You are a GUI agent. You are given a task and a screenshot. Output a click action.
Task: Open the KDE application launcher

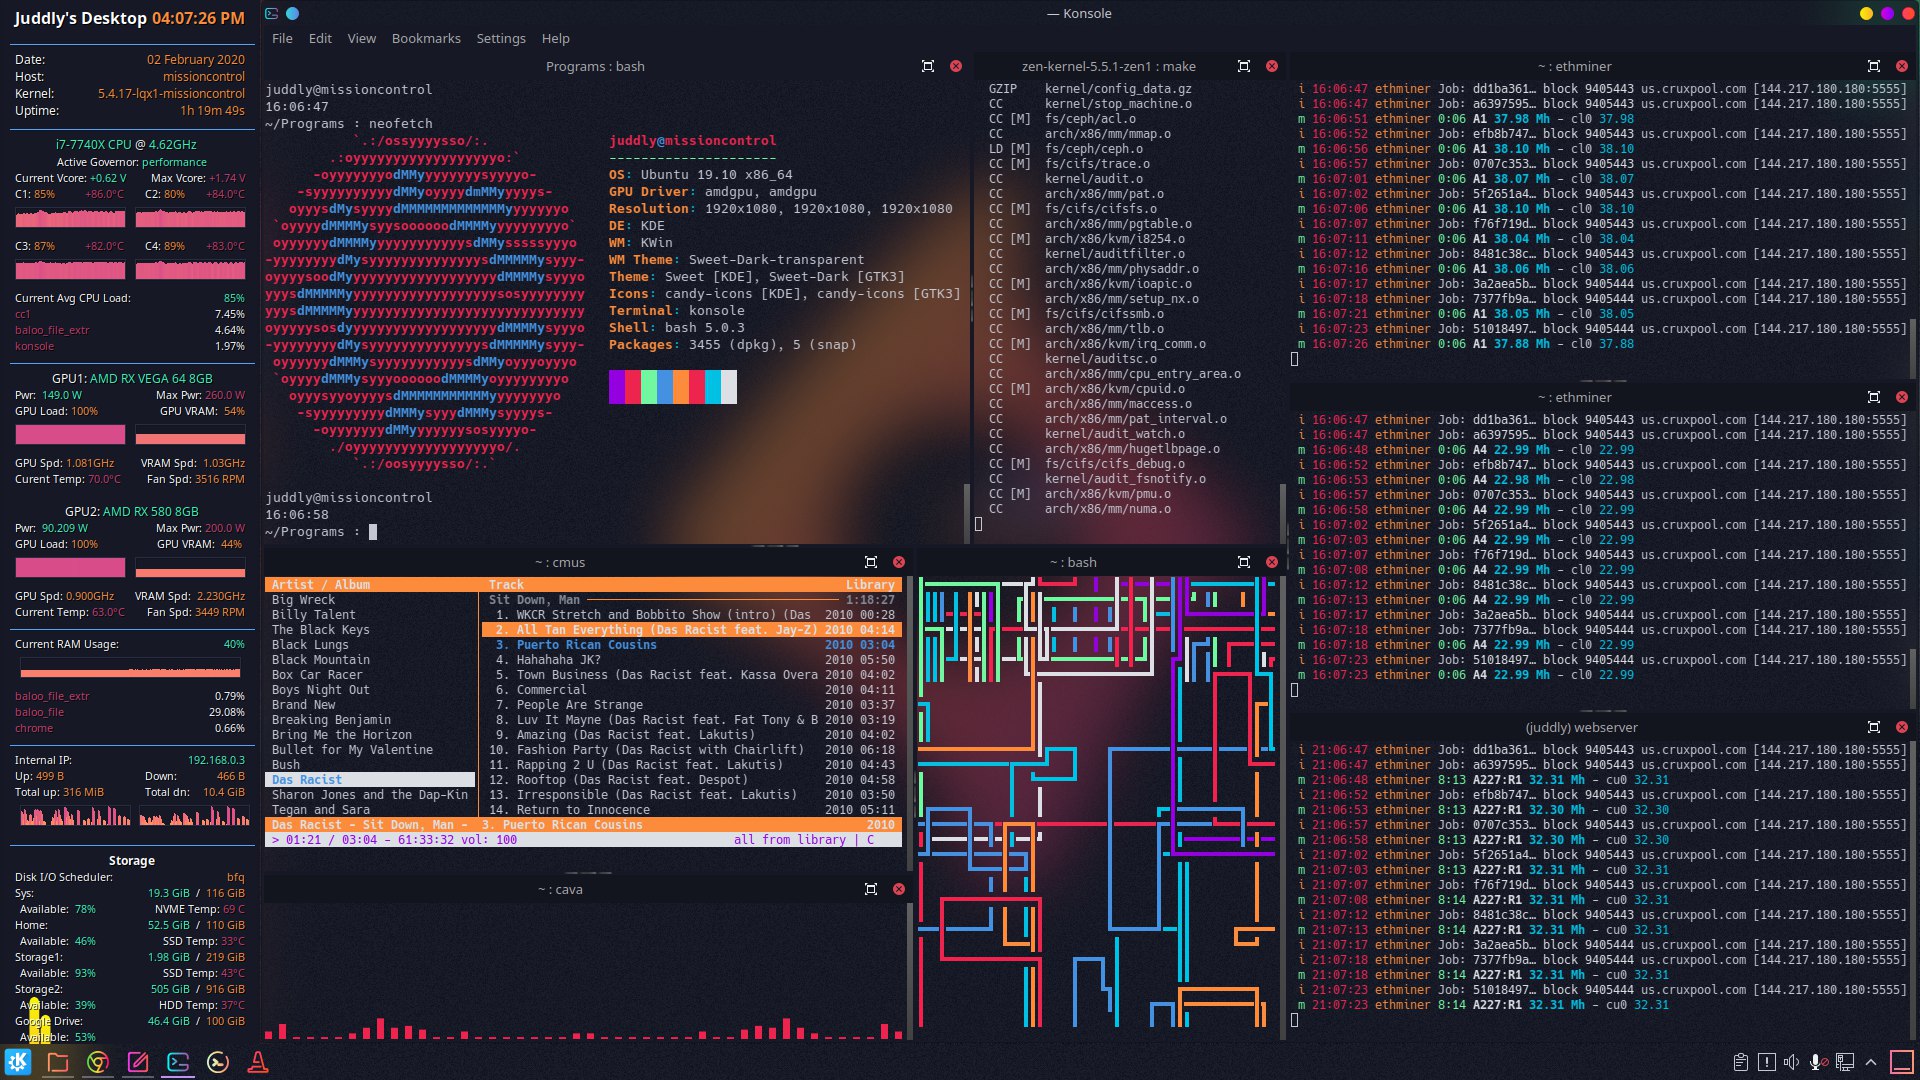tap(18, 1062)
